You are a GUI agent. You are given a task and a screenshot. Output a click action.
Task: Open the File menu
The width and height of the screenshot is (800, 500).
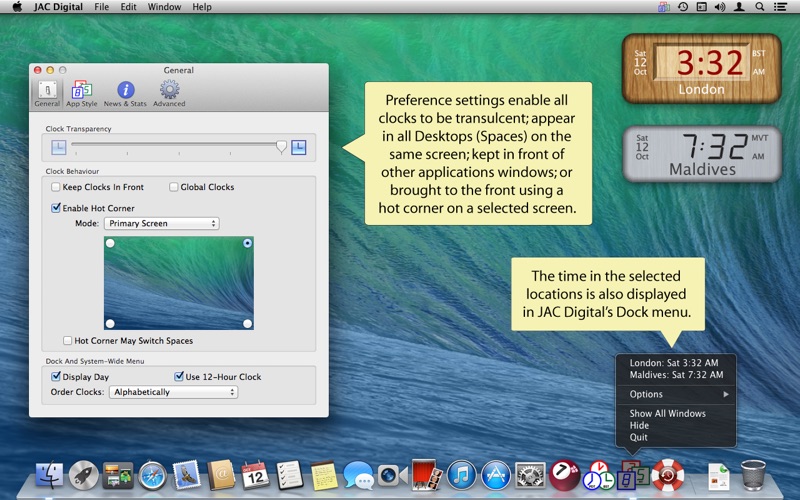point(102,7)
